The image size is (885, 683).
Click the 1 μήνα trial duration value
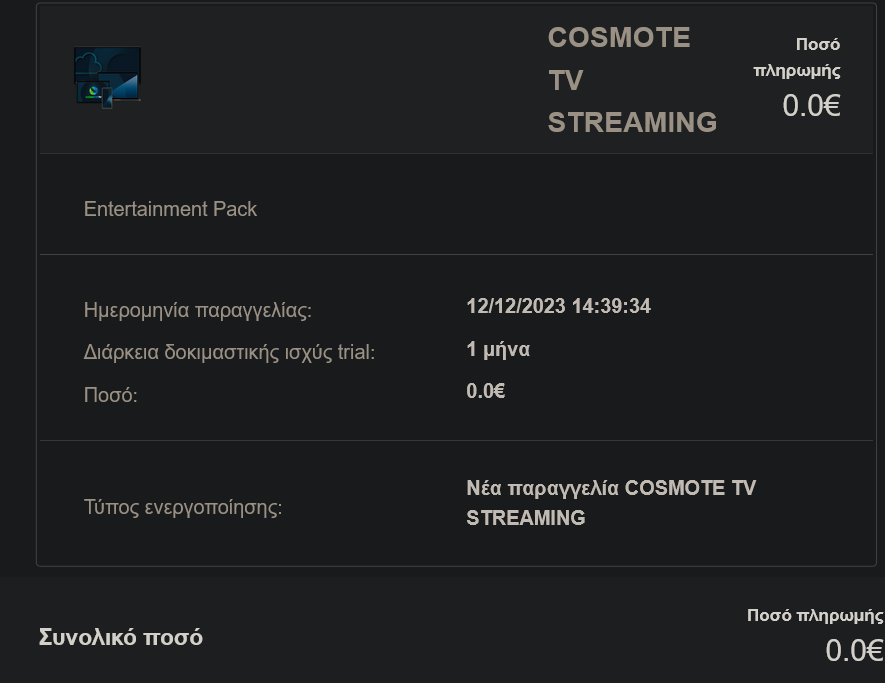(x=498, y=350)
